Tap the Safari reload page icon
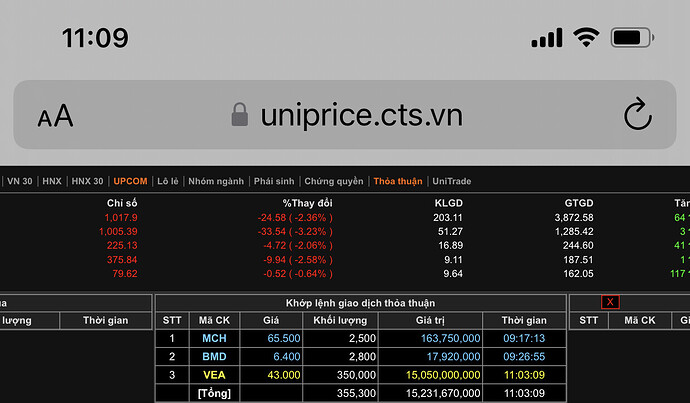 pos(637,115)
